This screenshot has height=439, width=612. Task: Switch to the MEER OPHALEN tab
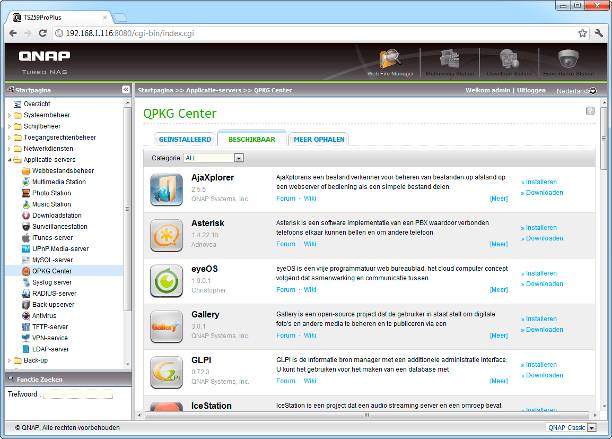coord(318,139)
